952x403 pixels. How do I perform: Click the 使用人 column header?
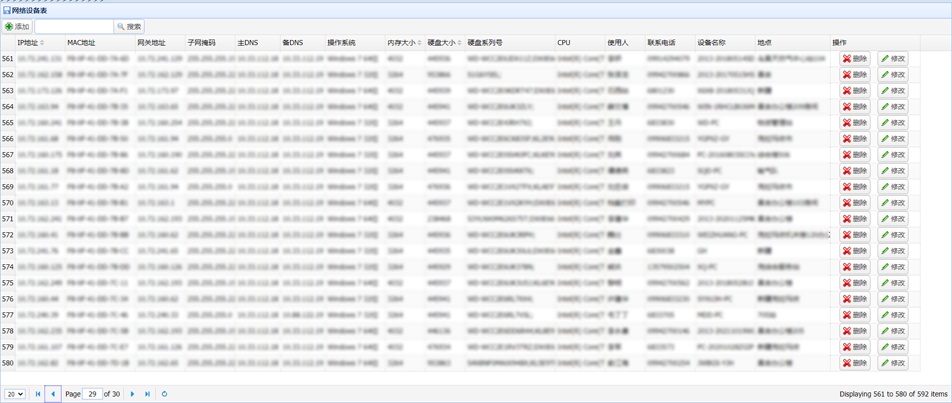(x=625, y=43)
